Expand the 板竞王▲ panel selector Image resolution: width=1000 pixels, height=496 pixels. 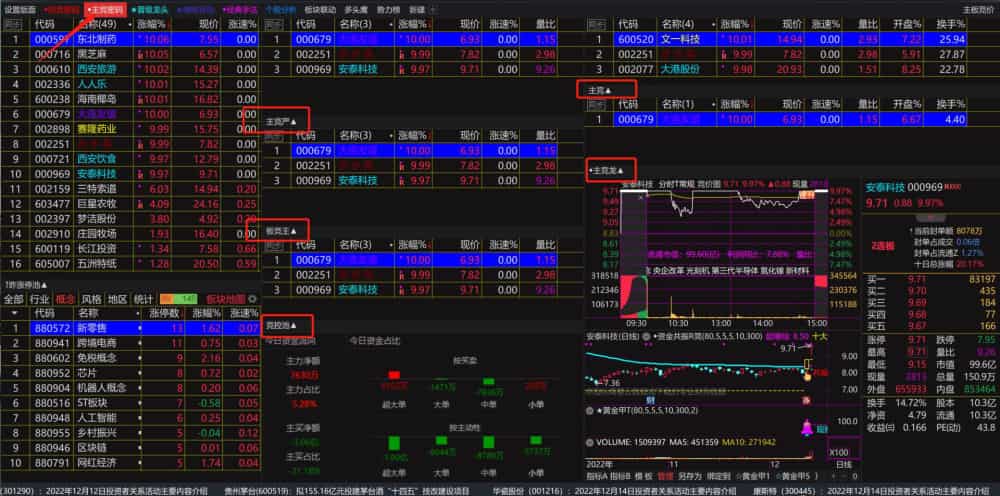point(281,230)
